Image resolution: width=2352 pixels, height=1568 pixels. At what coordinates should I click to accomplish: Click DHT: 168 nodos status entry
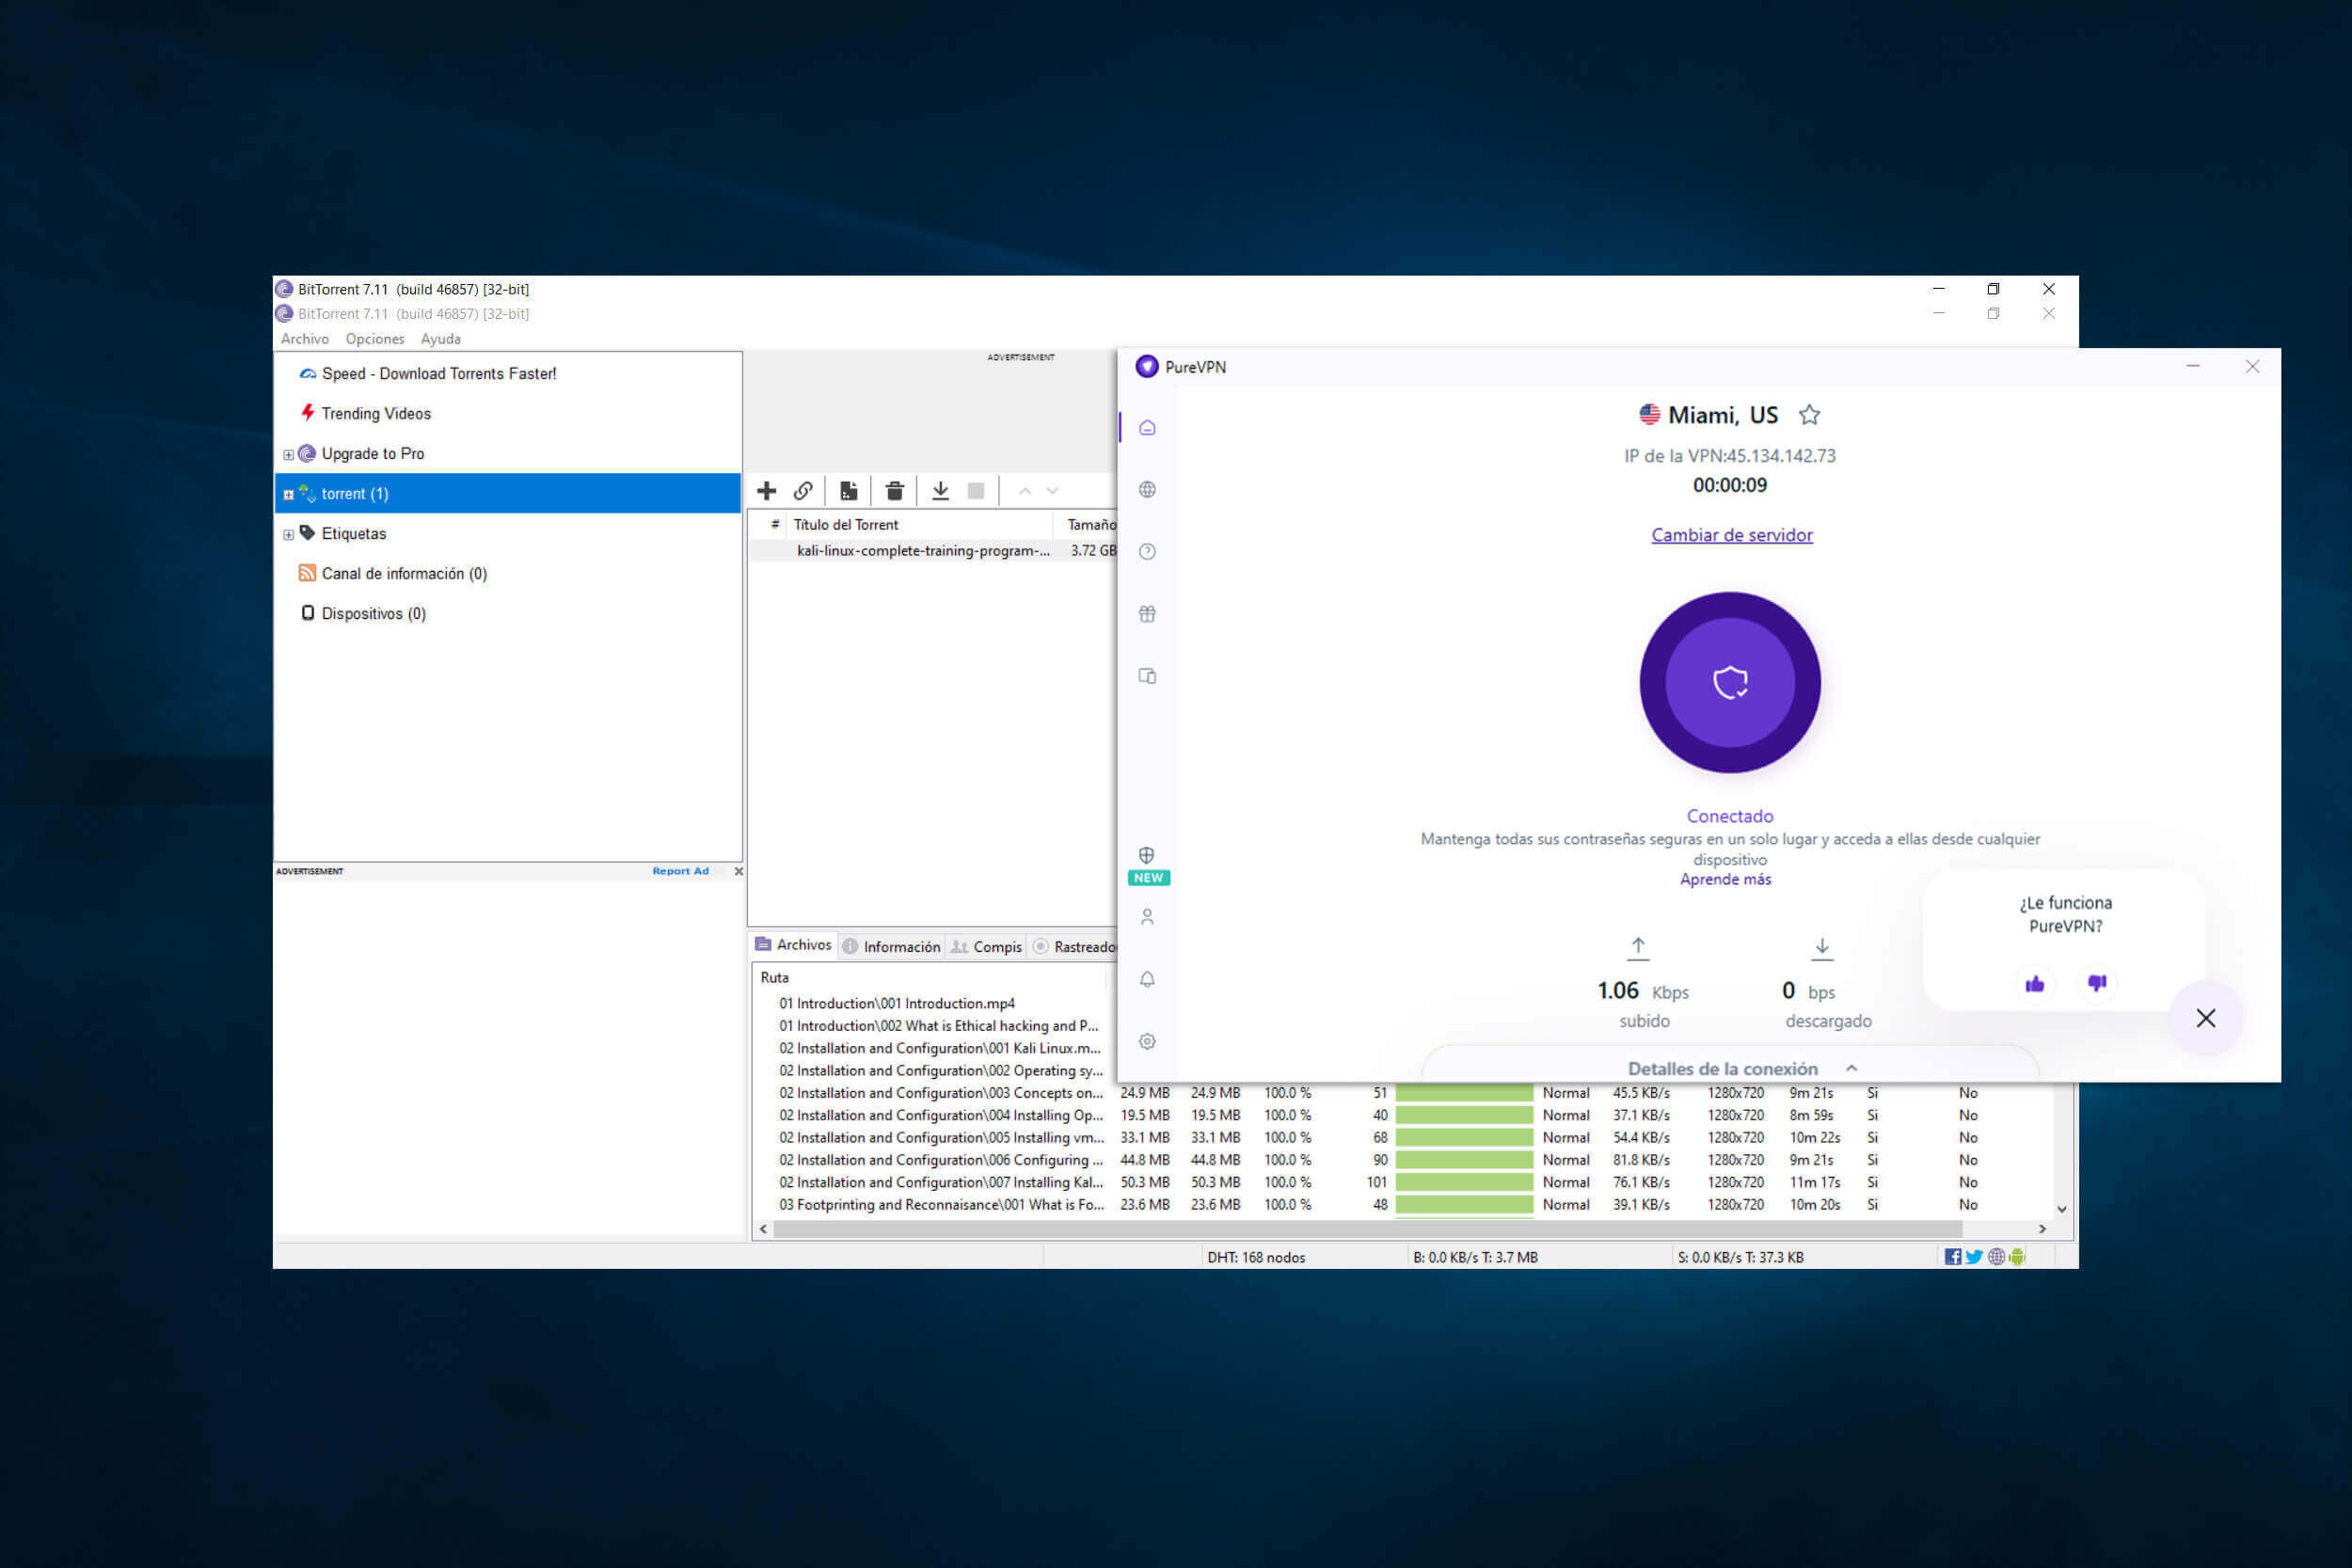point(1256,1258)
